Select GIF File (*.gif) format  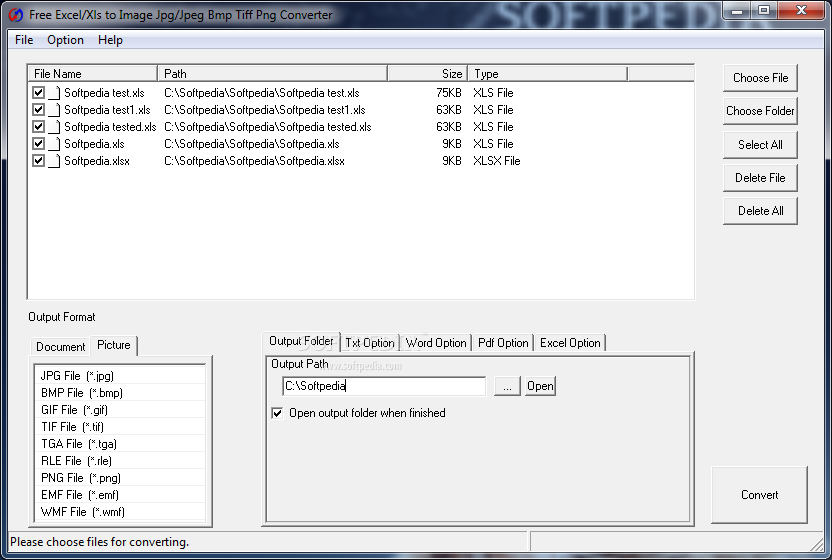[120, 410]
